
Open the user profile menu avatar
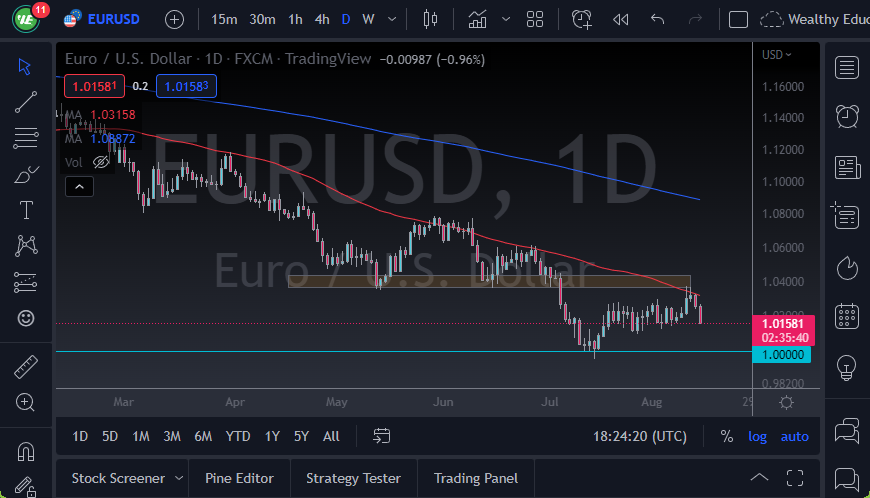(x=26, y=20)
